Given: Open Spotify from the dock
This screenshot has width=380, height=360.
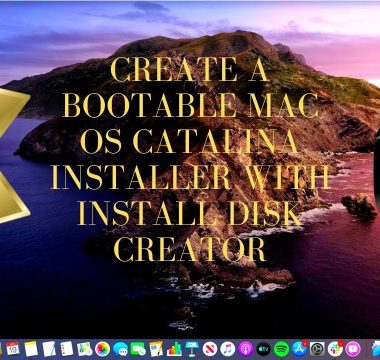Looking at the screenshot, I should point(281,349).
